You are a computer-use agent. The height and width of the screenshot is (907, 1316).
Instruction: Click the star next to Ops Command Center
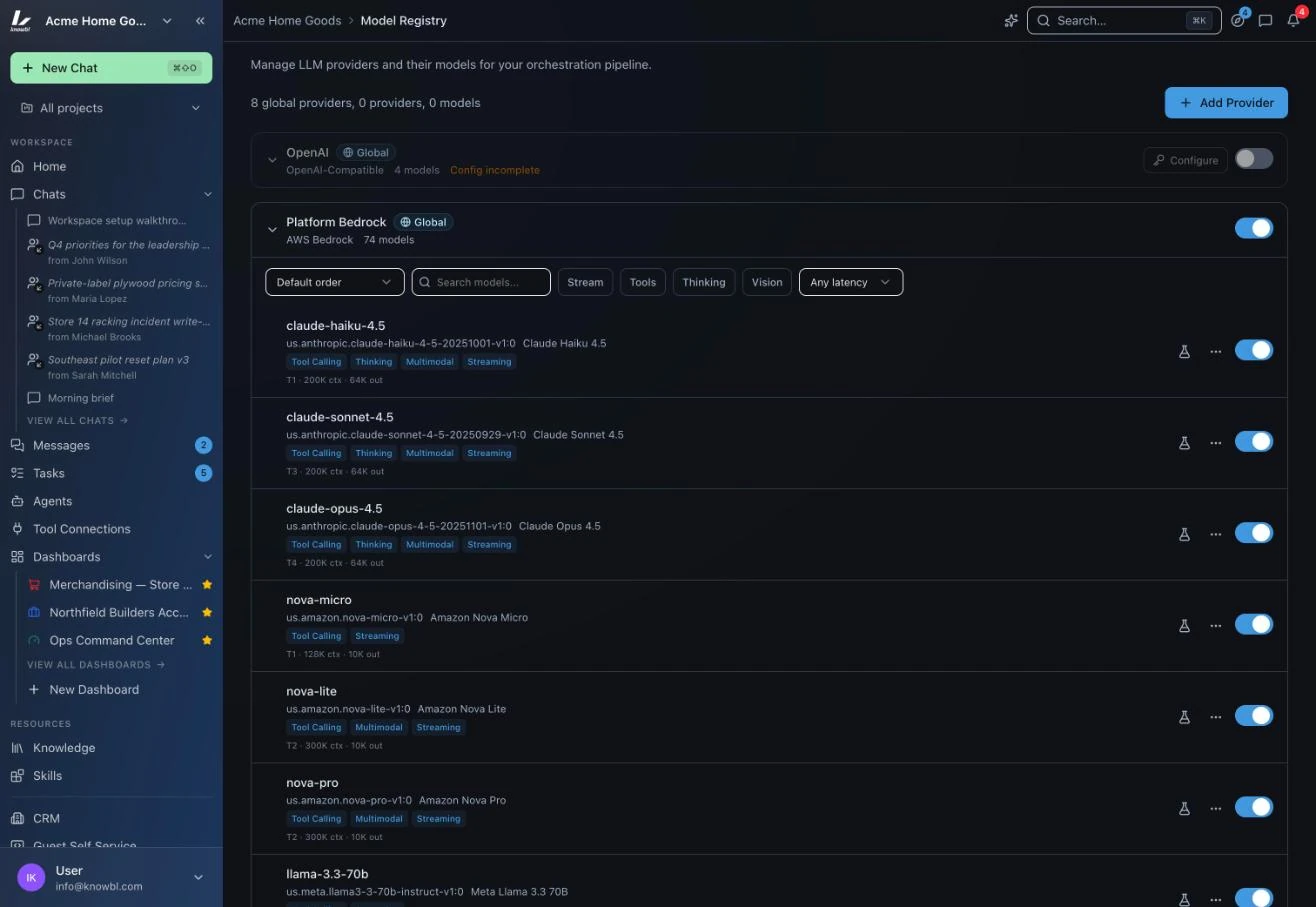[207, 640]
